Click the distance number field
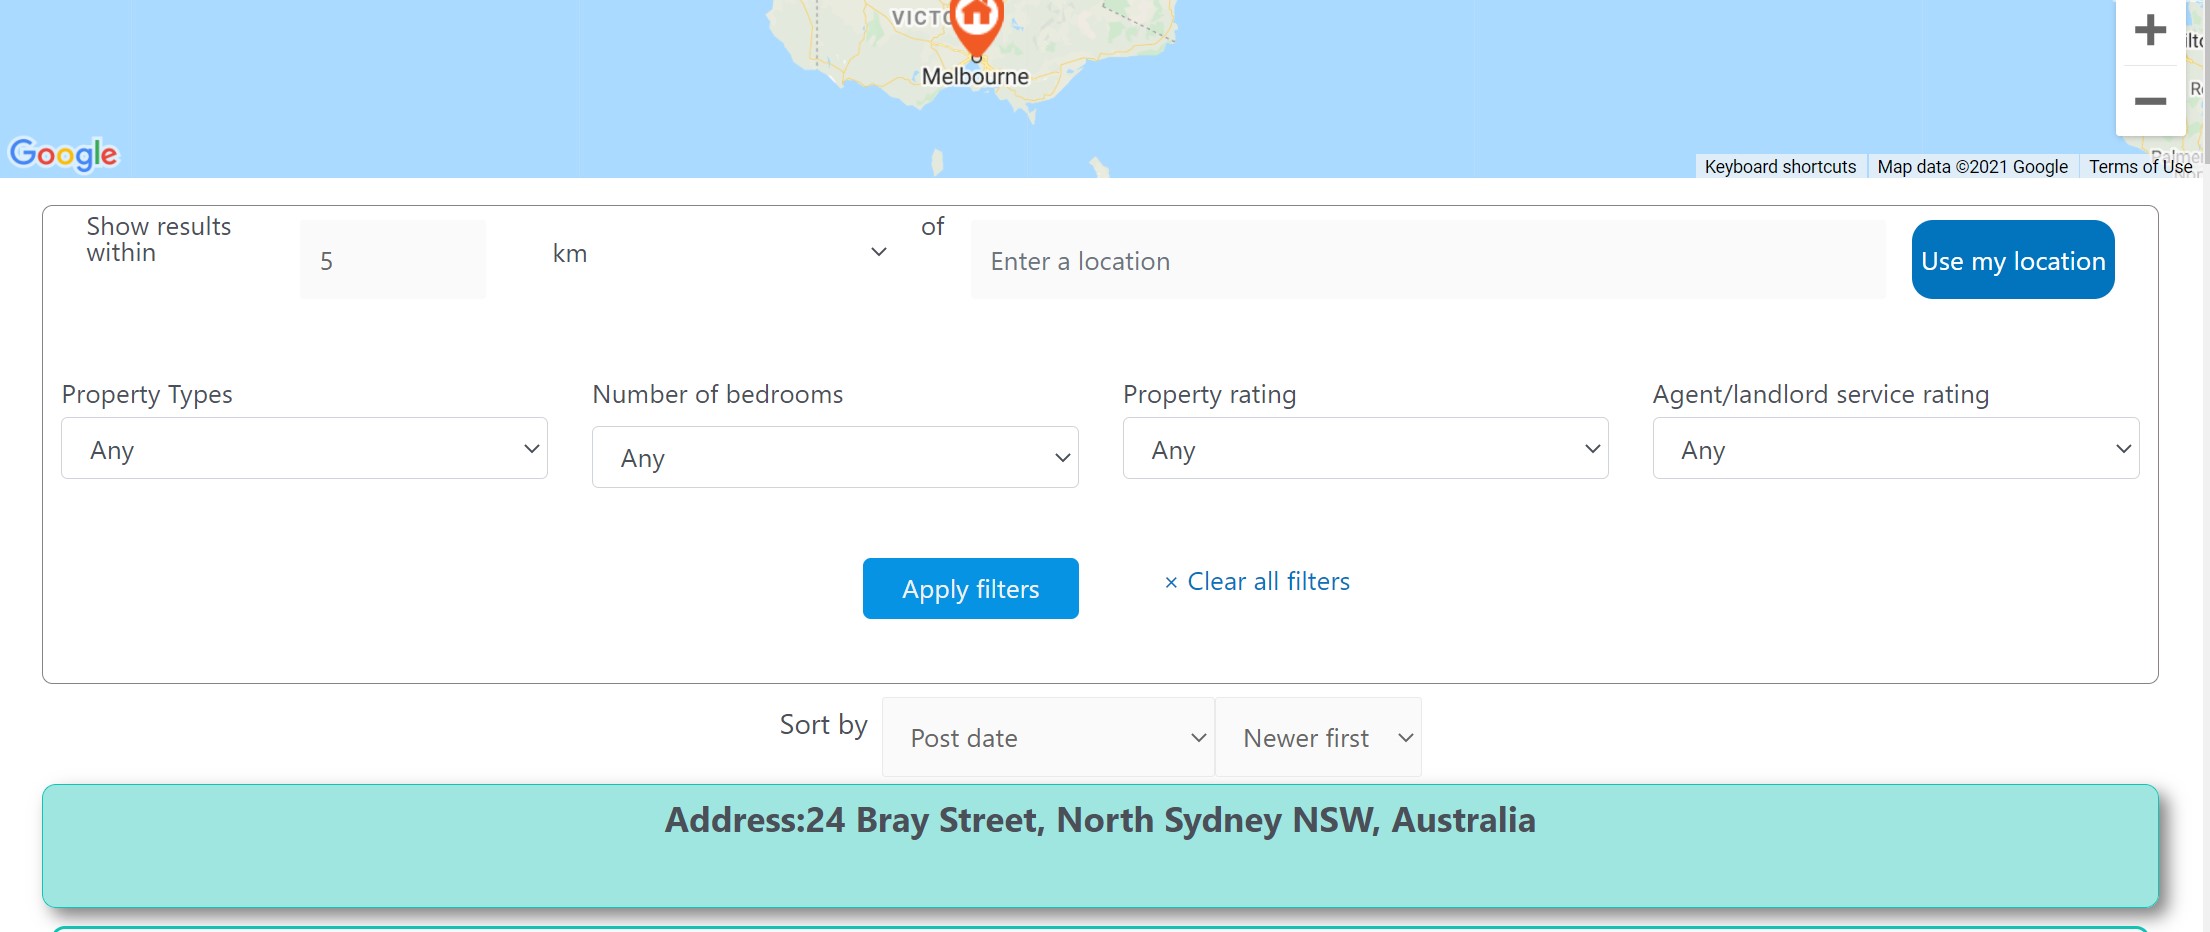Screen dimensions: 2210x932 pyautogui.click(x=393, y=260)
